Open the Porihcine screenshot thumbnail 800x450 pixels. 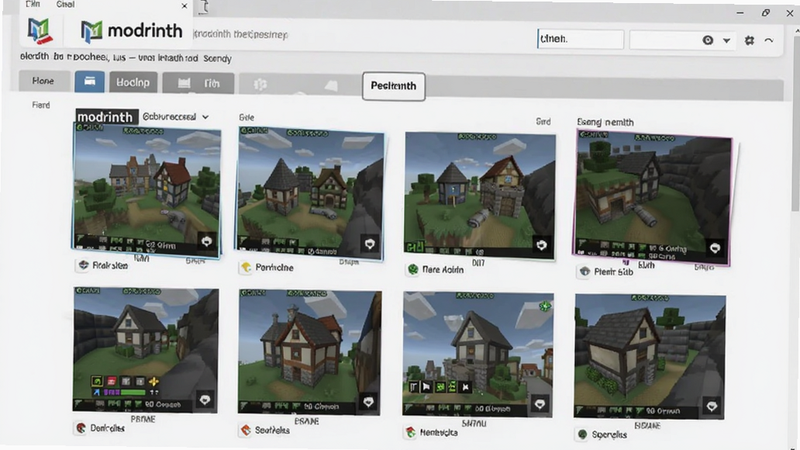(x=311, y=193)
